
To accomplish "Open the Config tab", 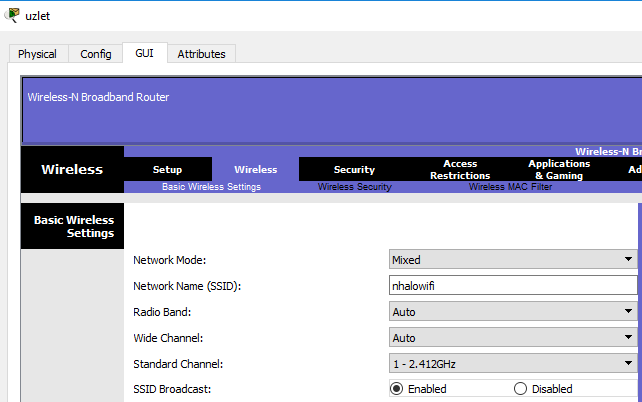I will (95, 54).
